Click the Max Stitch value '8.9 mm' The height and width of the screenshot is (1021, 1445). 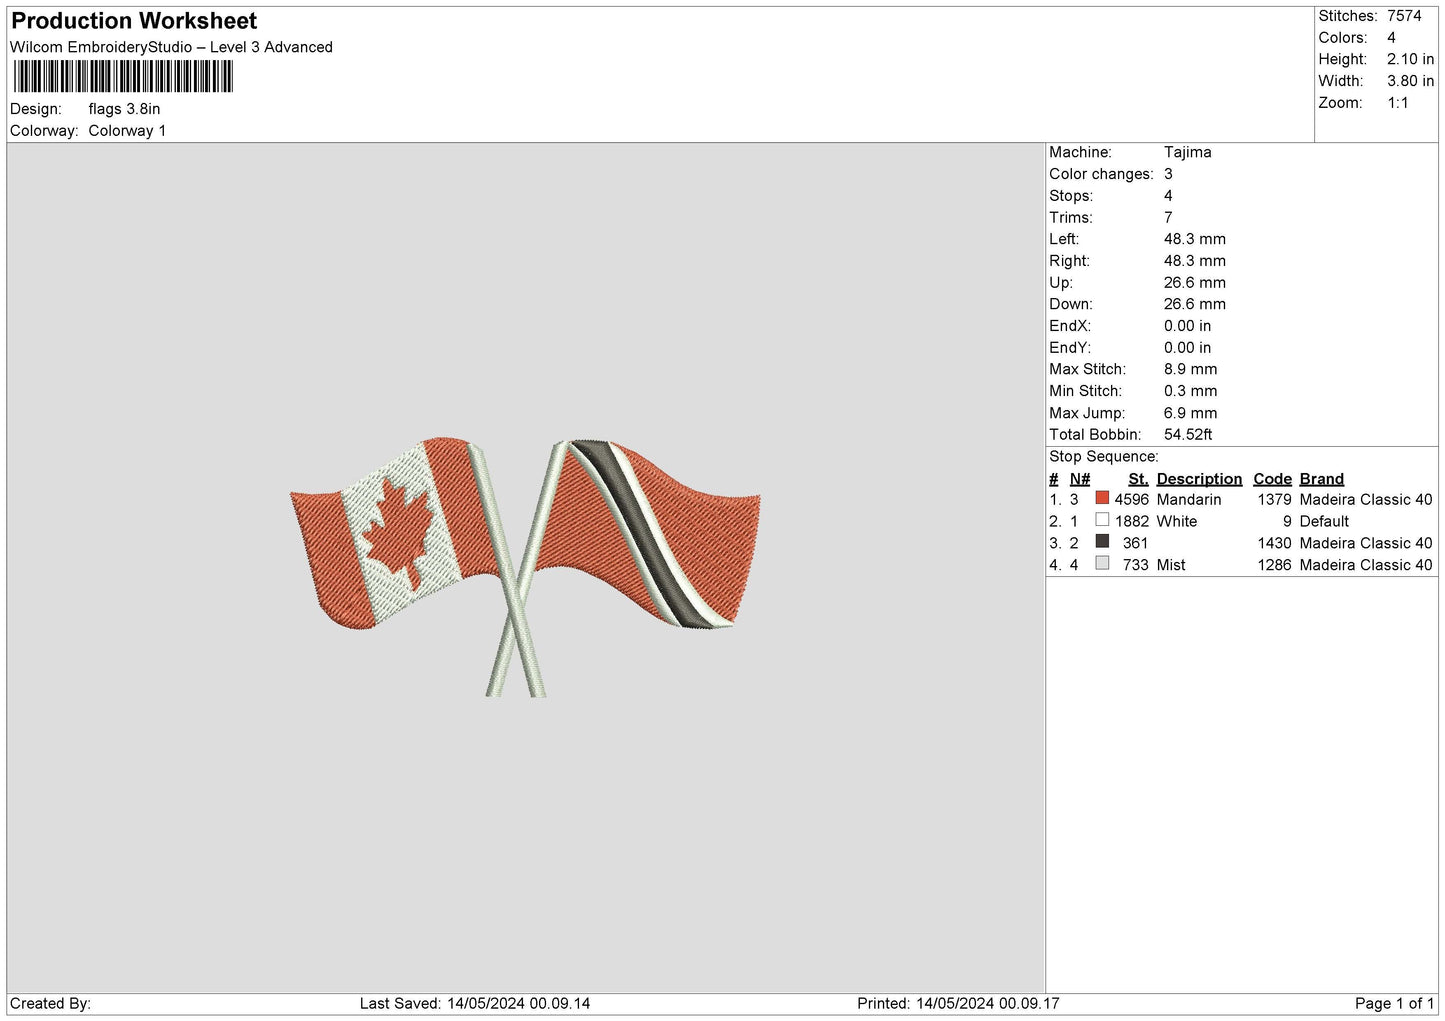pyautogui.click(x=1190, y=369)
